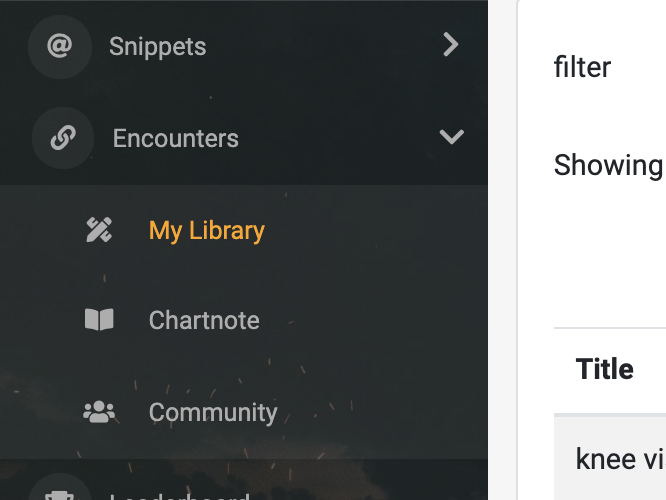Open My Library under Encounters
The image size is (666, 500).
(x=207, y=231)
